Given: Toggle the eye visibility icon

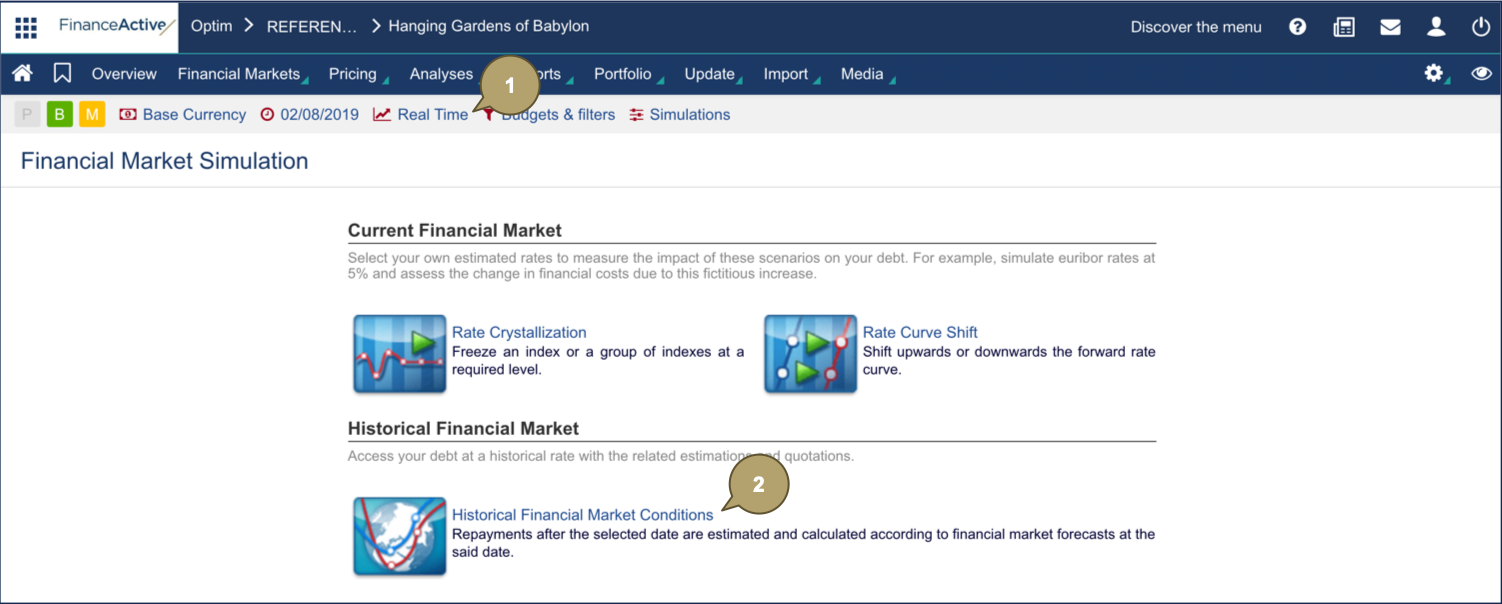Looking at the screenshot, I should (x=1481, y=73).
